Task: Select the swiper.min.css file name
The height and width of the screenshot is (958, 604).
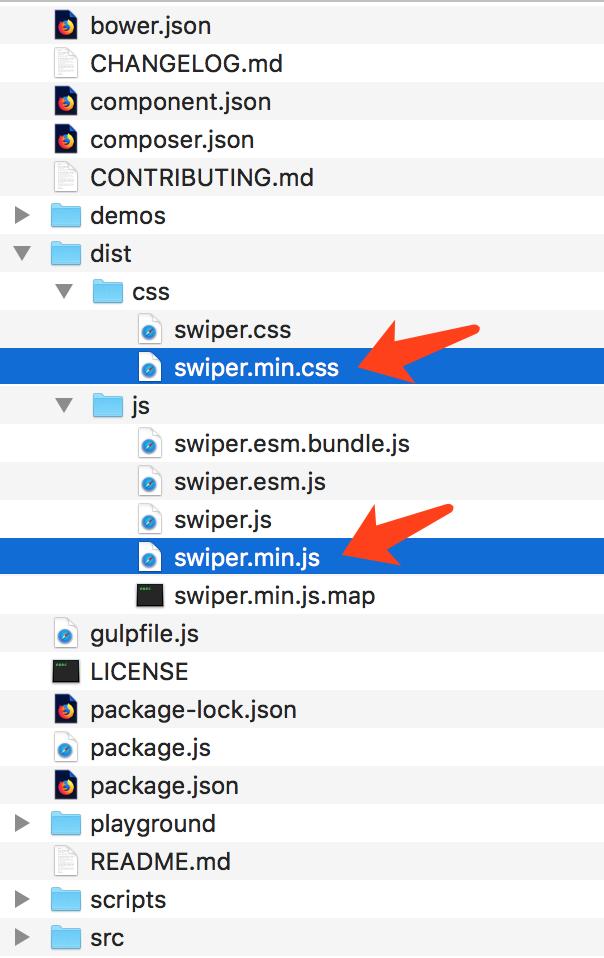Action: click(257, 368)
